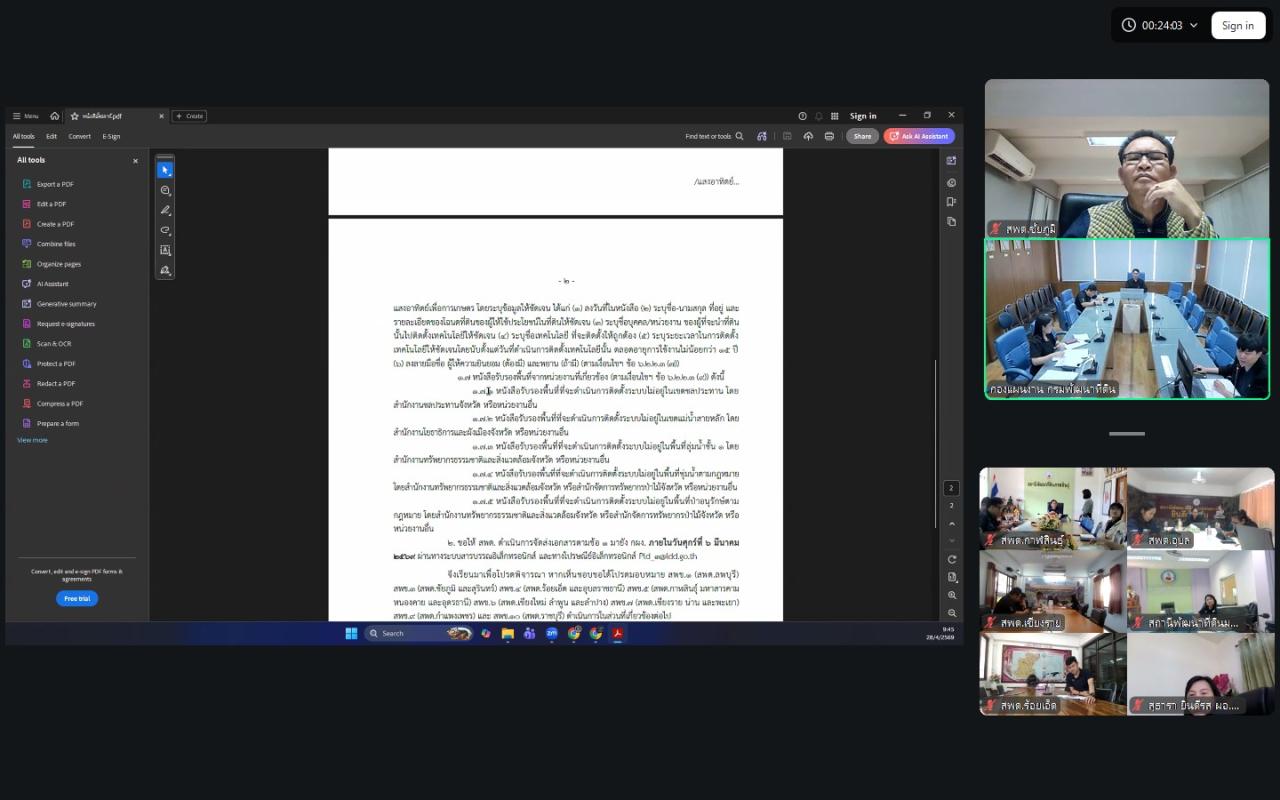
Task: Open Zoom app from taskbar
Action: click(551, 633)
